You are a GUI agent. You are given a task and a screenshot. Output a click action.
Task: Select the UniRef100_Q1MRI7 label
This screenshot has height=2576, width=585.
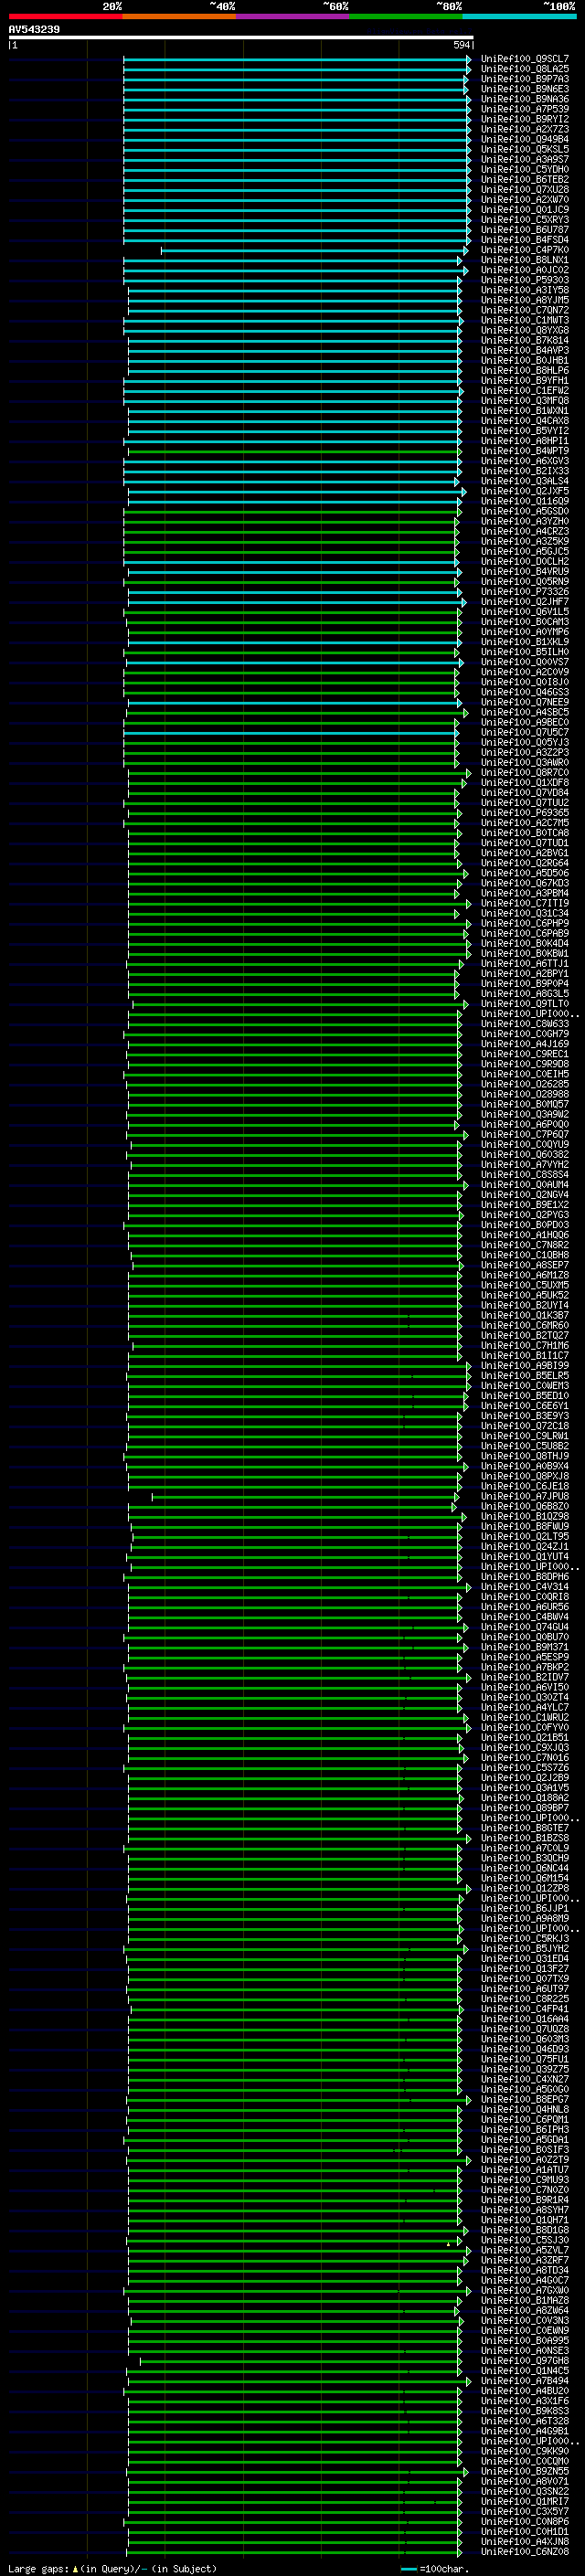[x=525, y=2502]
